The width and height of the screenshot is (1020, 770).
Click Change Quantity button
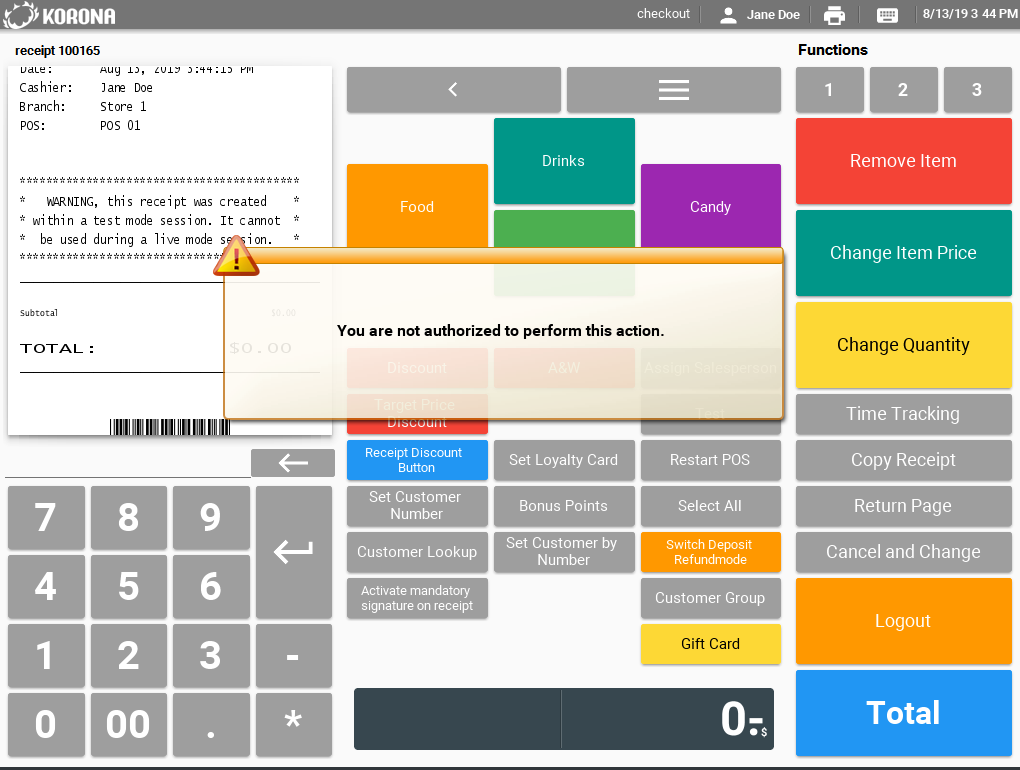[x=904, y=345]
